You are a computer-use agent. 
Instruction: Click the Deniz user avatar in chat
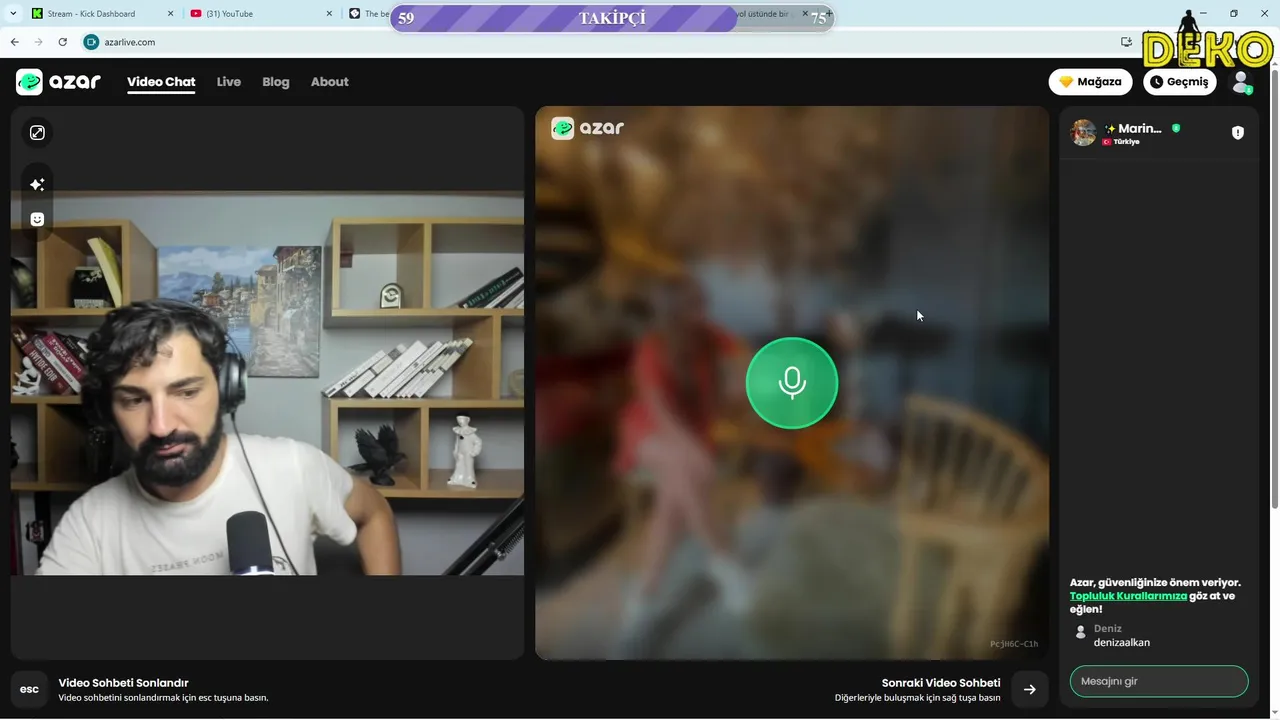point(1080,633)
